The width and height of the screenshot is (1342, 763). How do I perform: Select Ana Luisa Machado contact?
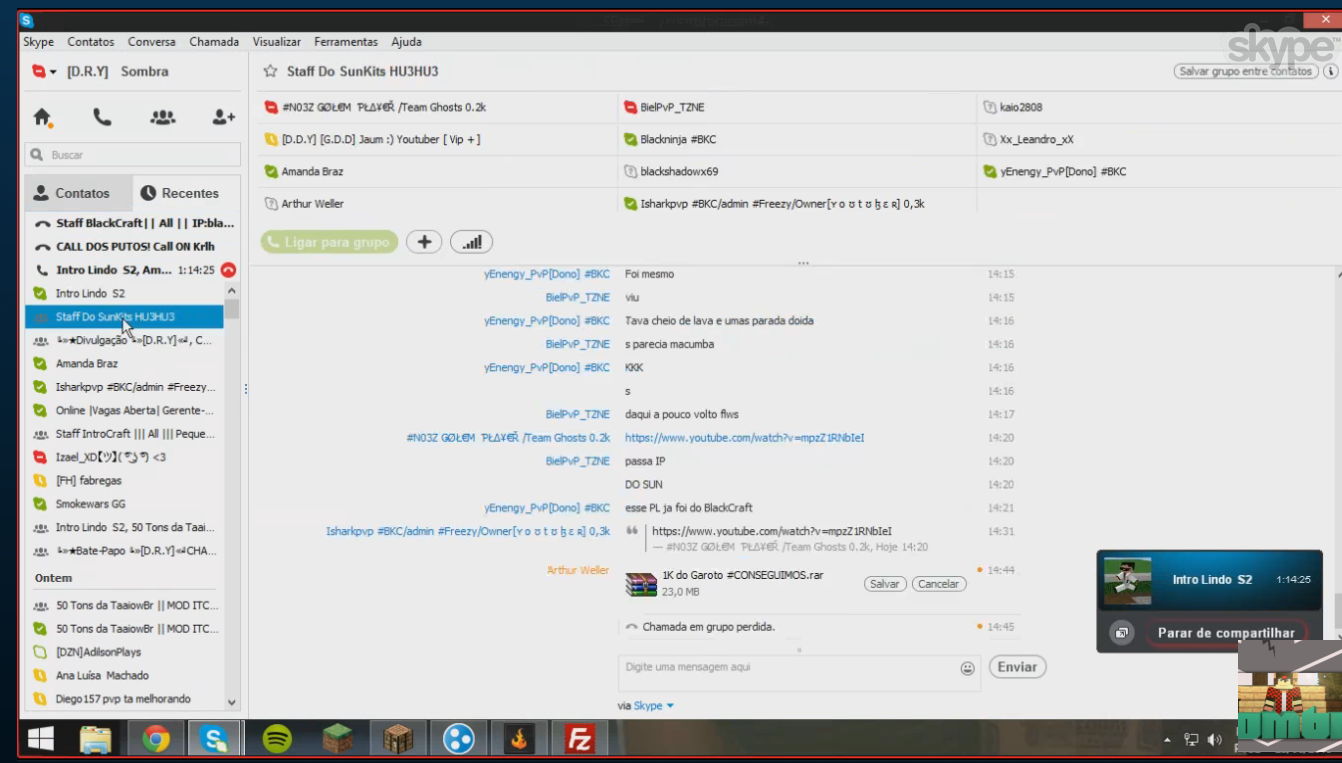(x=124, y=675)
